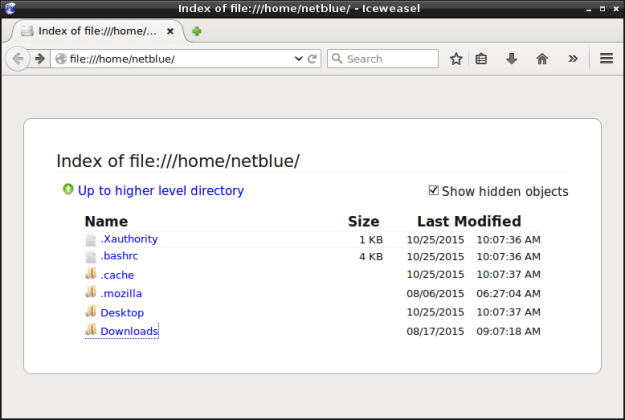
Task: Sort by the Size column header
Action: (364, 221)
